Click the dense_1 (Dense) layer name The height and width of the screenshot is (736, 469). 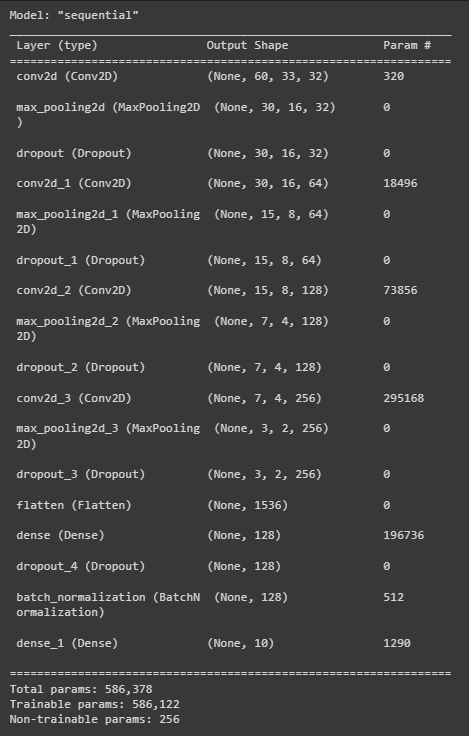[67, 643]
